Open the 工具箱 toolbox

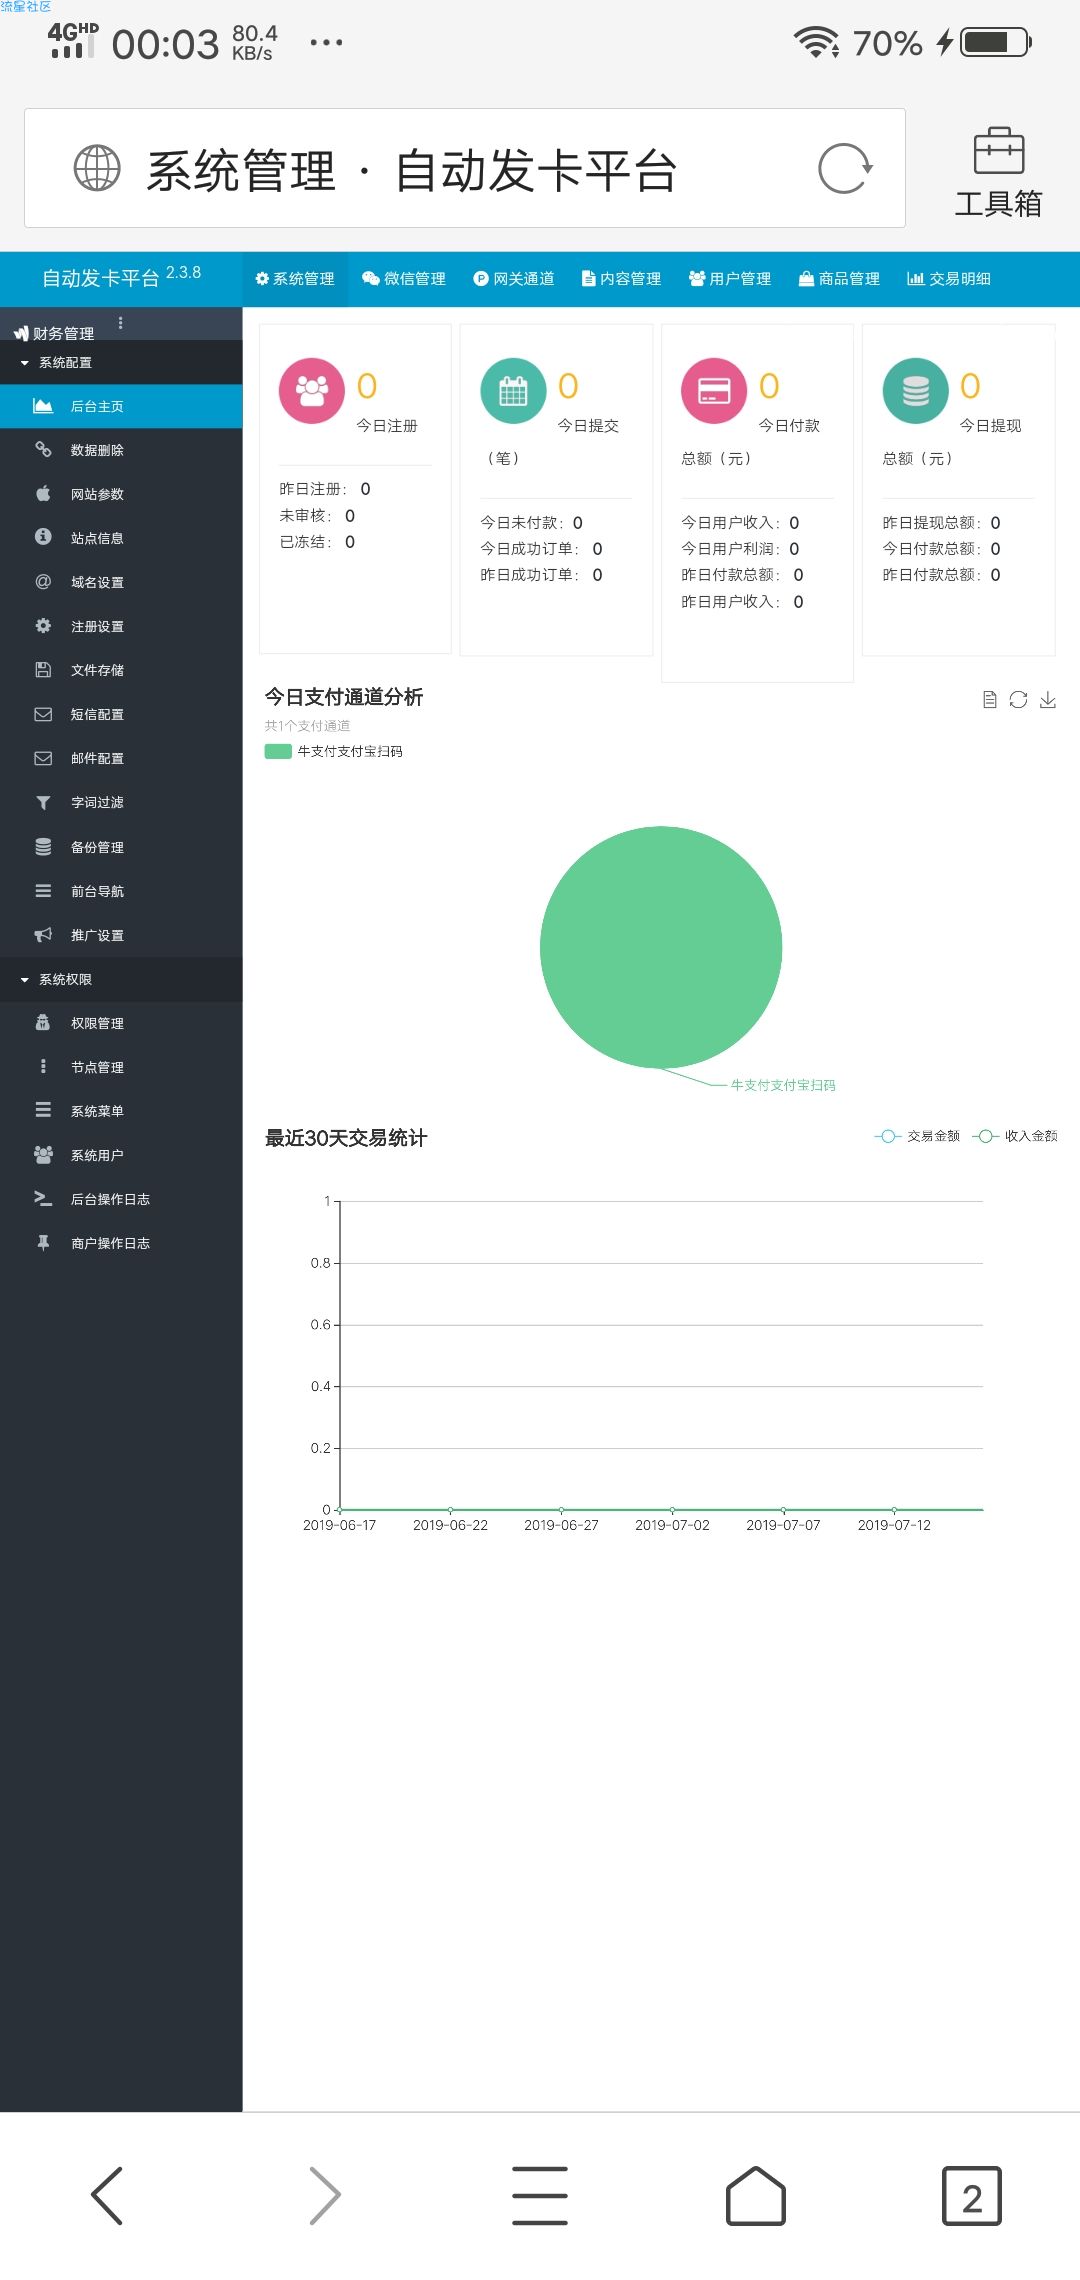point(998,172)
